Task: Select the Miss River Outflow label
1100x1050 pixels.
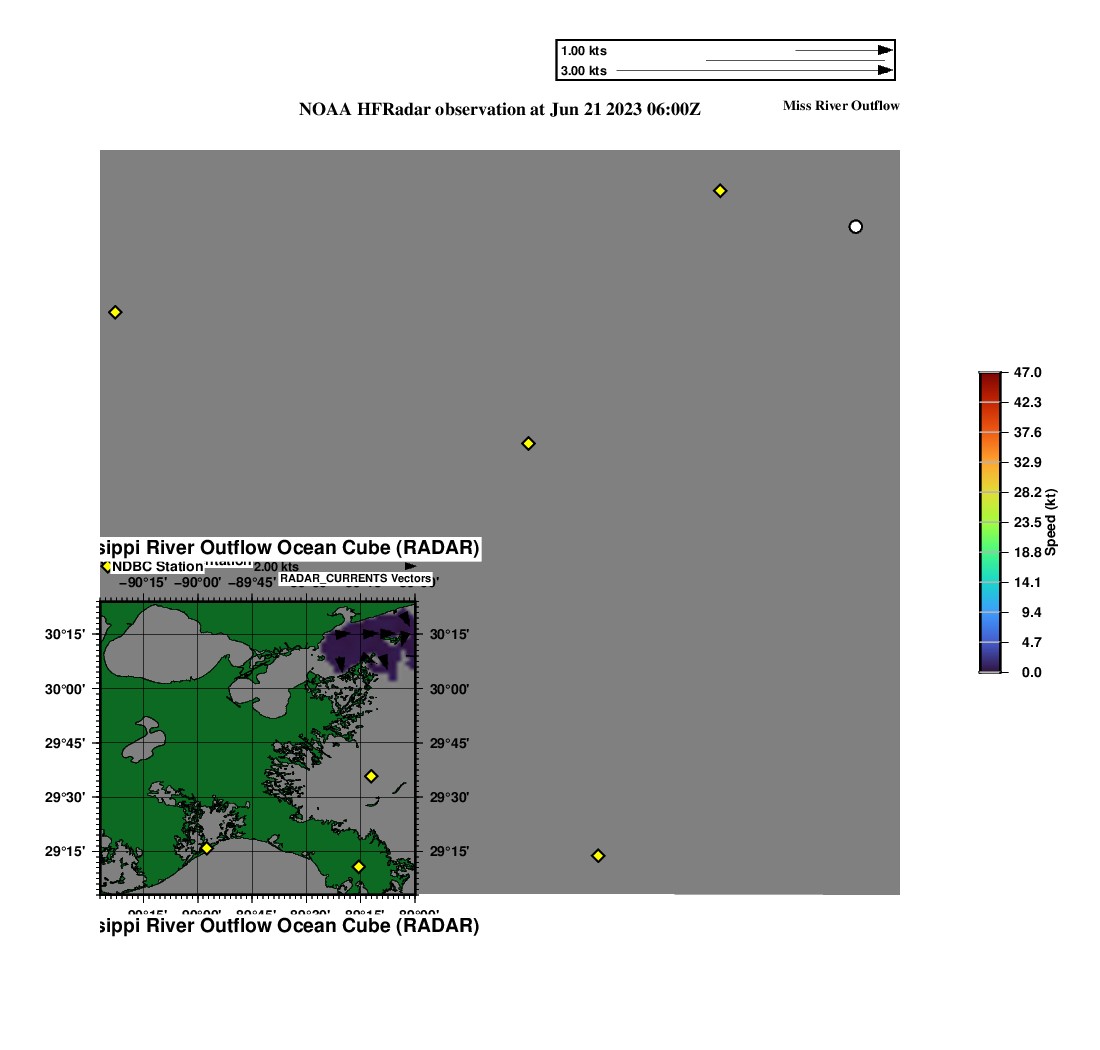Action: coord(840,105)
